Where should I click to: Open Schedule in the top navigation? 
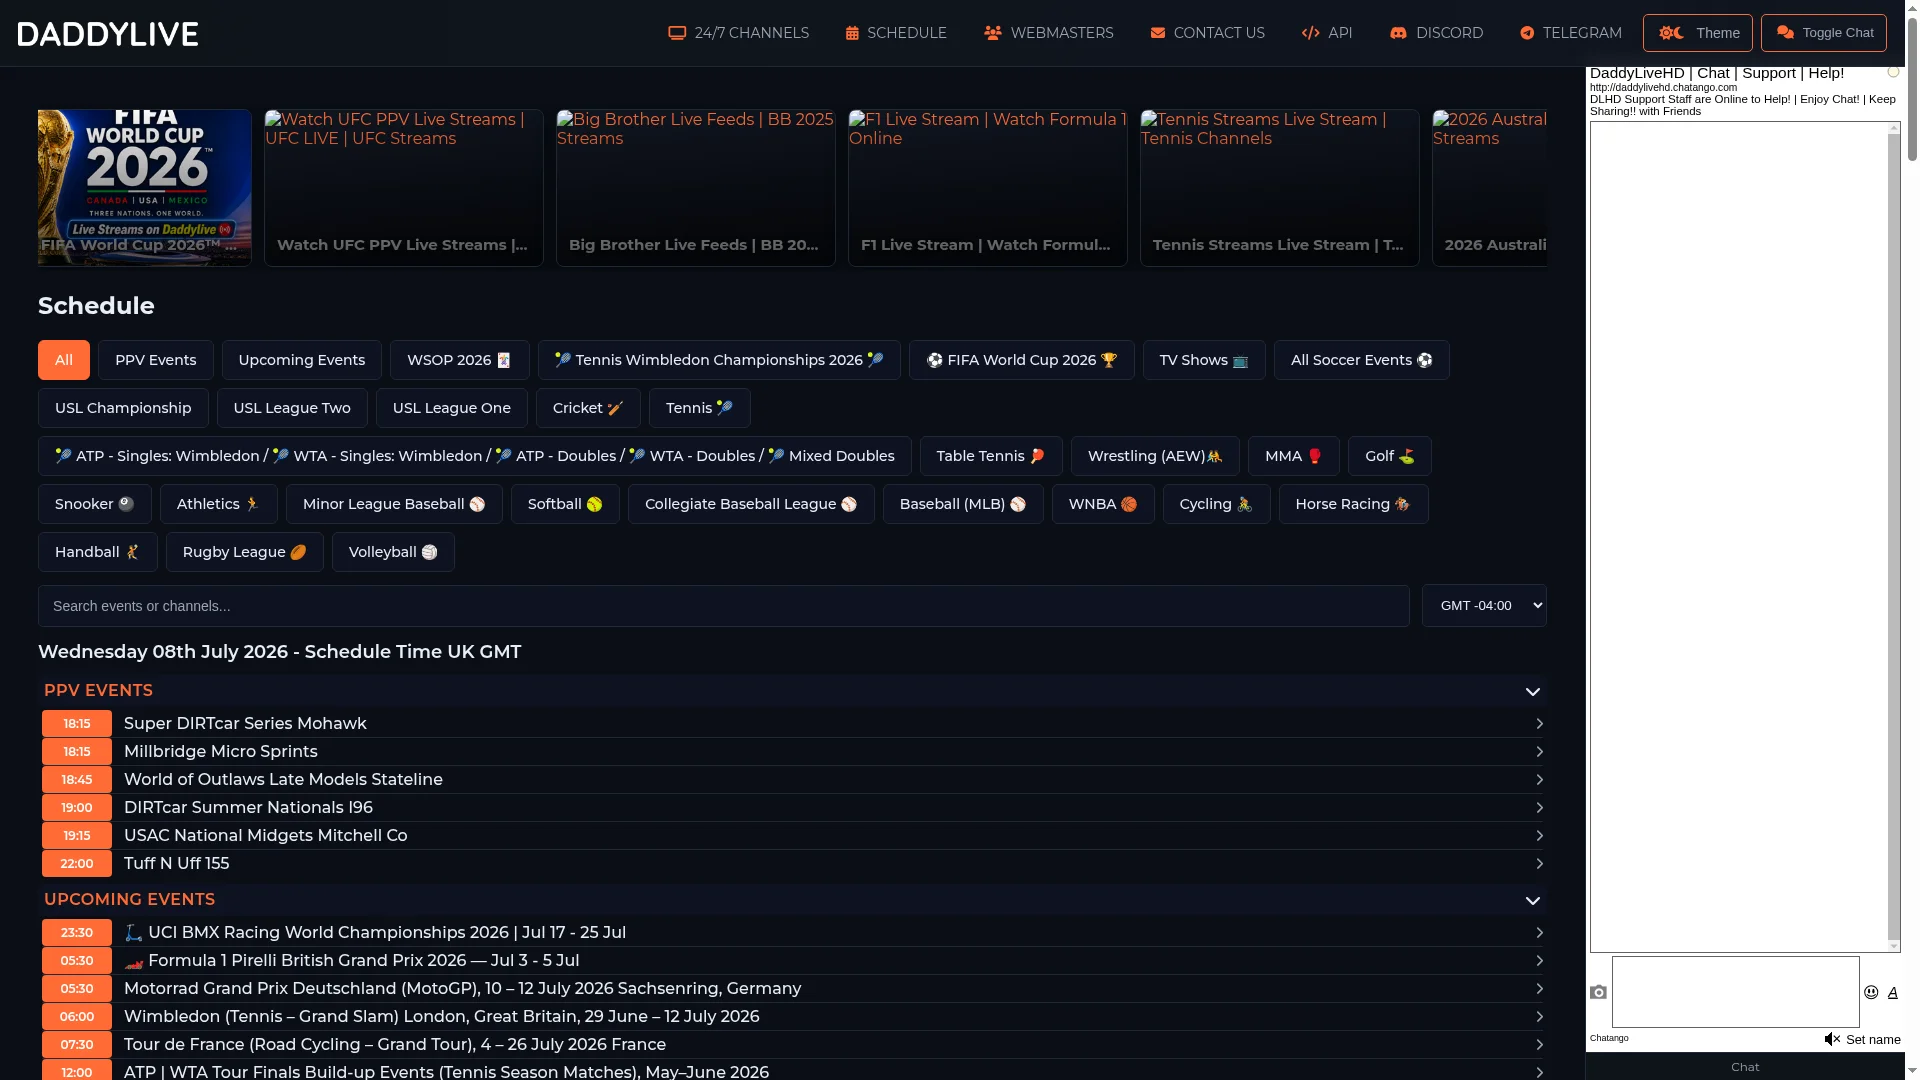pyautogui.click(x=896, y=33)
